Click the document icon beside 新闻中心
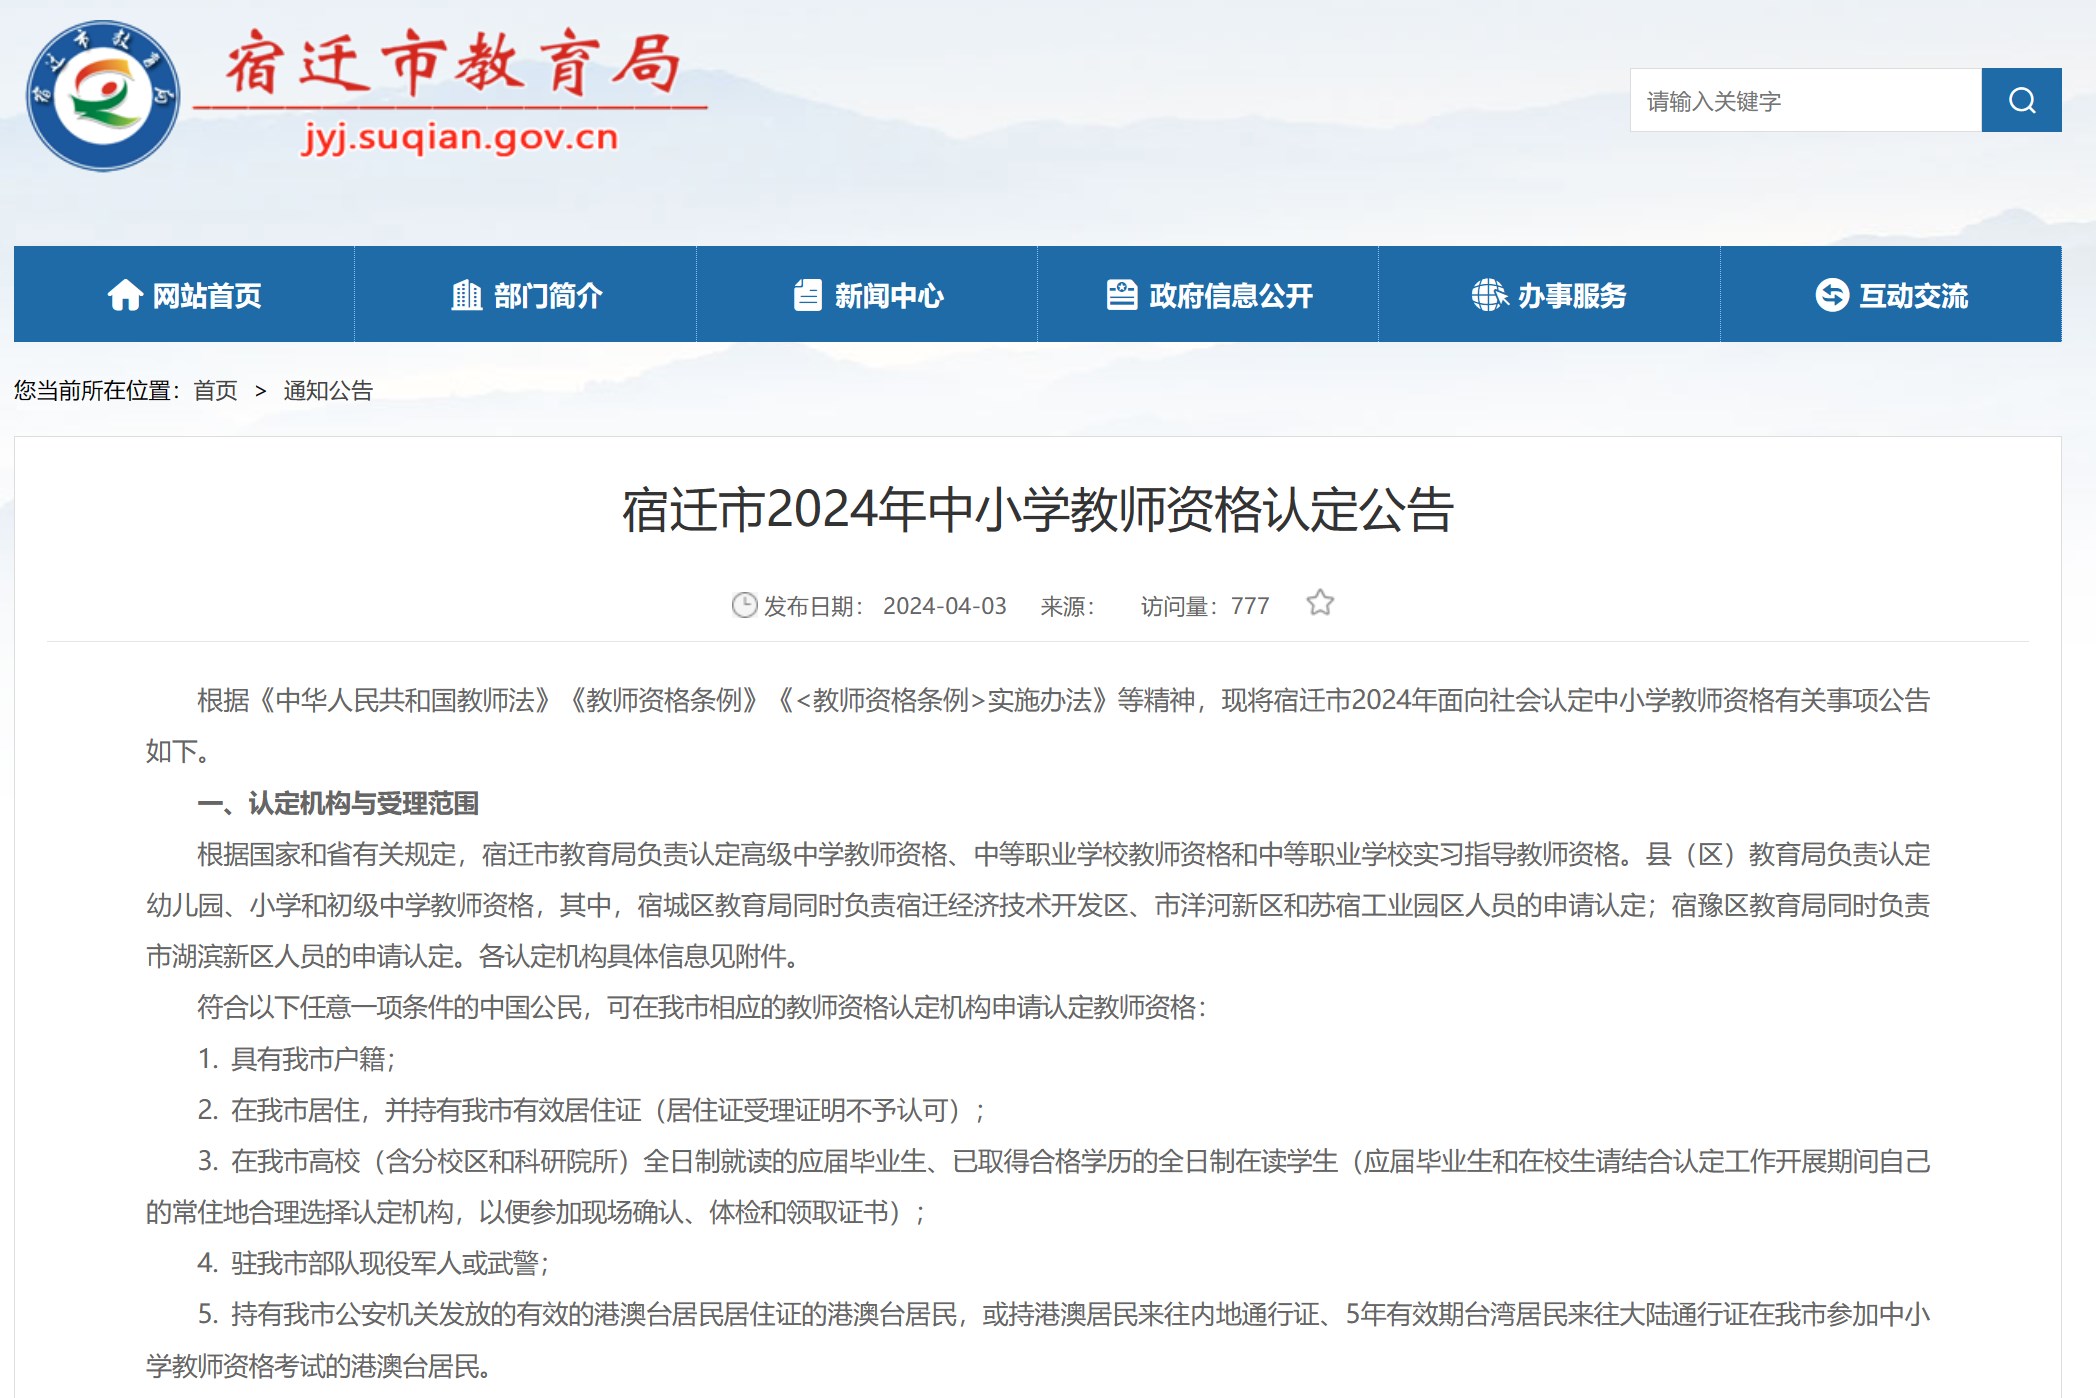The image size is (2096, 1398). (x=807, y=295)
